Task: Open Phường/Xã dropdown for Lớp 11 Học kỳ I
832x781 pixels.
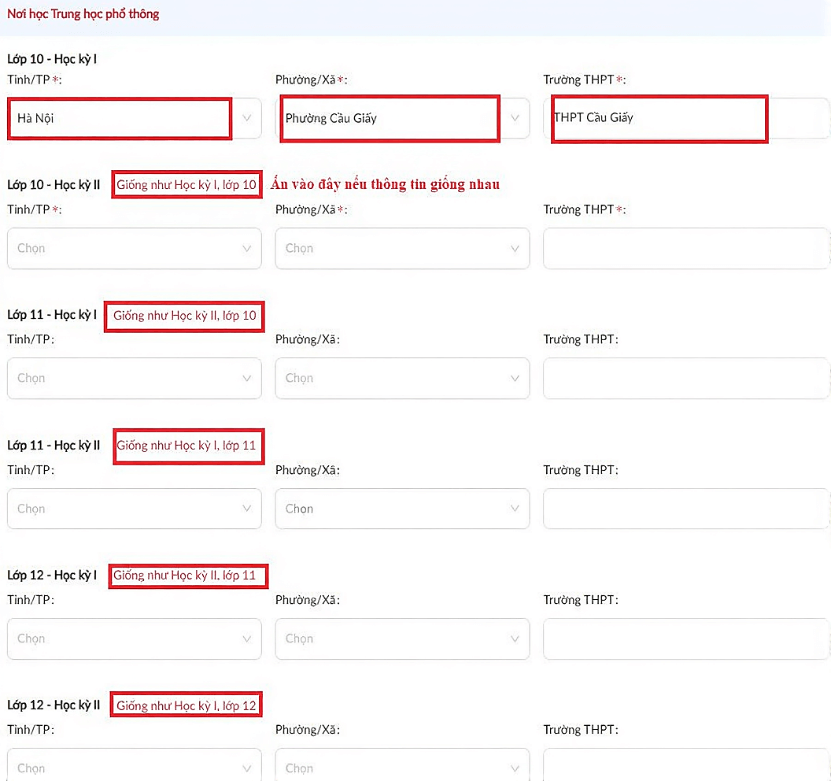Action: [x=402, y=378]
